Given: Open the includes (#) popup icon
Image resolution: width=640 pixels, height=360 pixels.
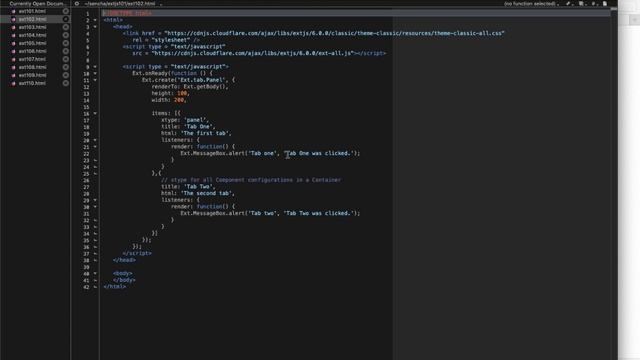Looking at the screenshot, I should tap(593, 3).
